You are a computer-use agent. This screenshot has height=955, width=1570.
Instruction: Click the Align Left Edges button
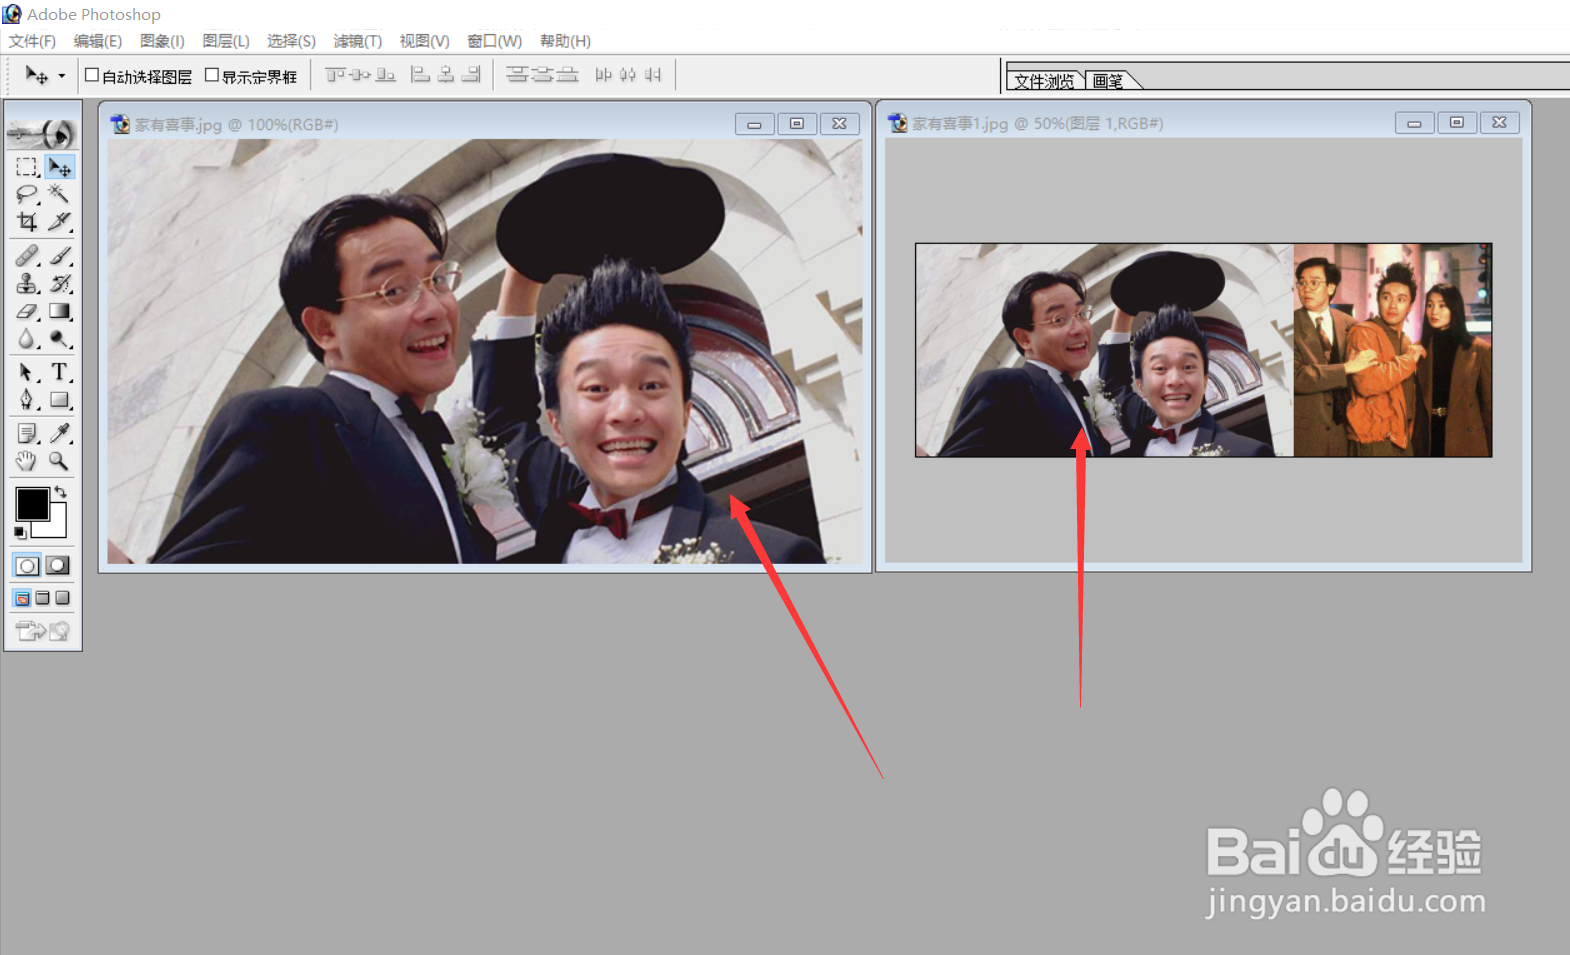[421, 75]
